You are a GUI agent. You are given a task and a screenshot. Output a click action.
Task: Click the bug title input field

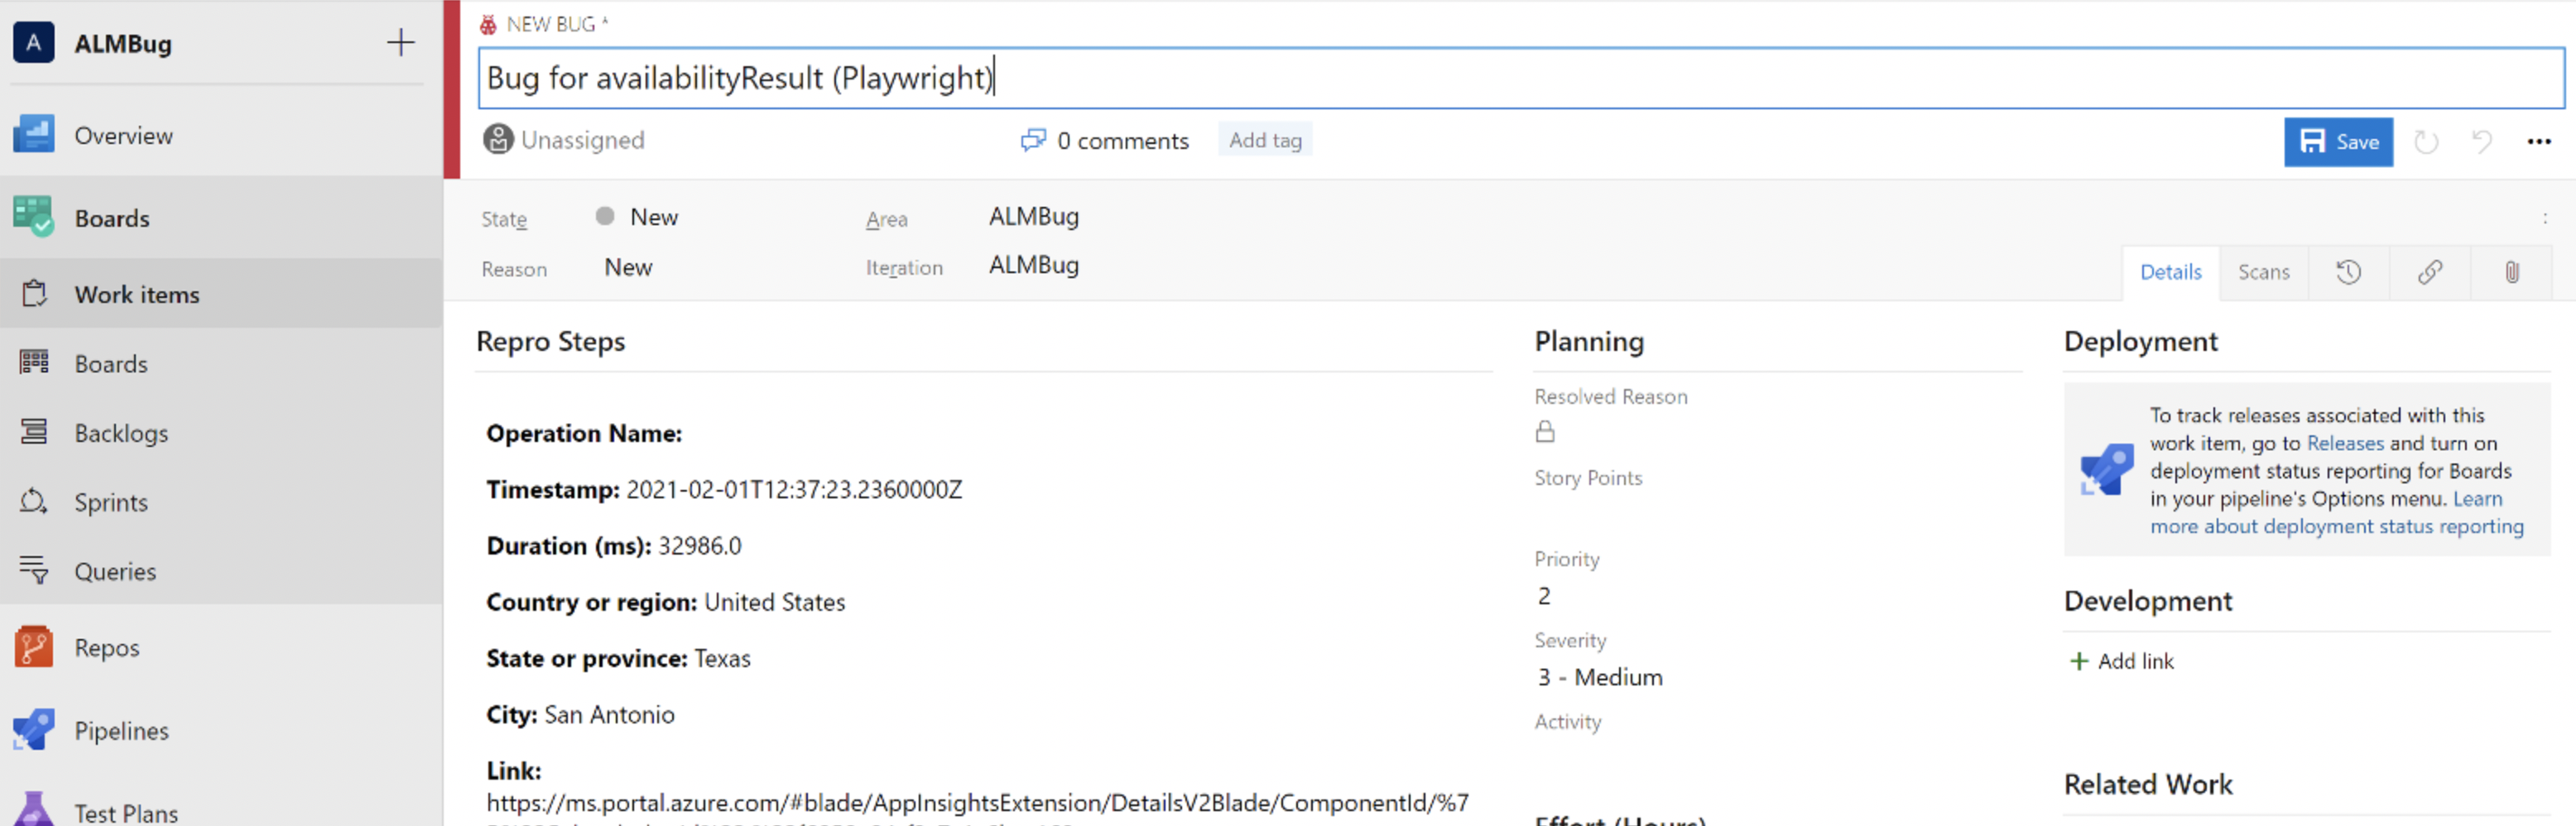click(1521, 78)
